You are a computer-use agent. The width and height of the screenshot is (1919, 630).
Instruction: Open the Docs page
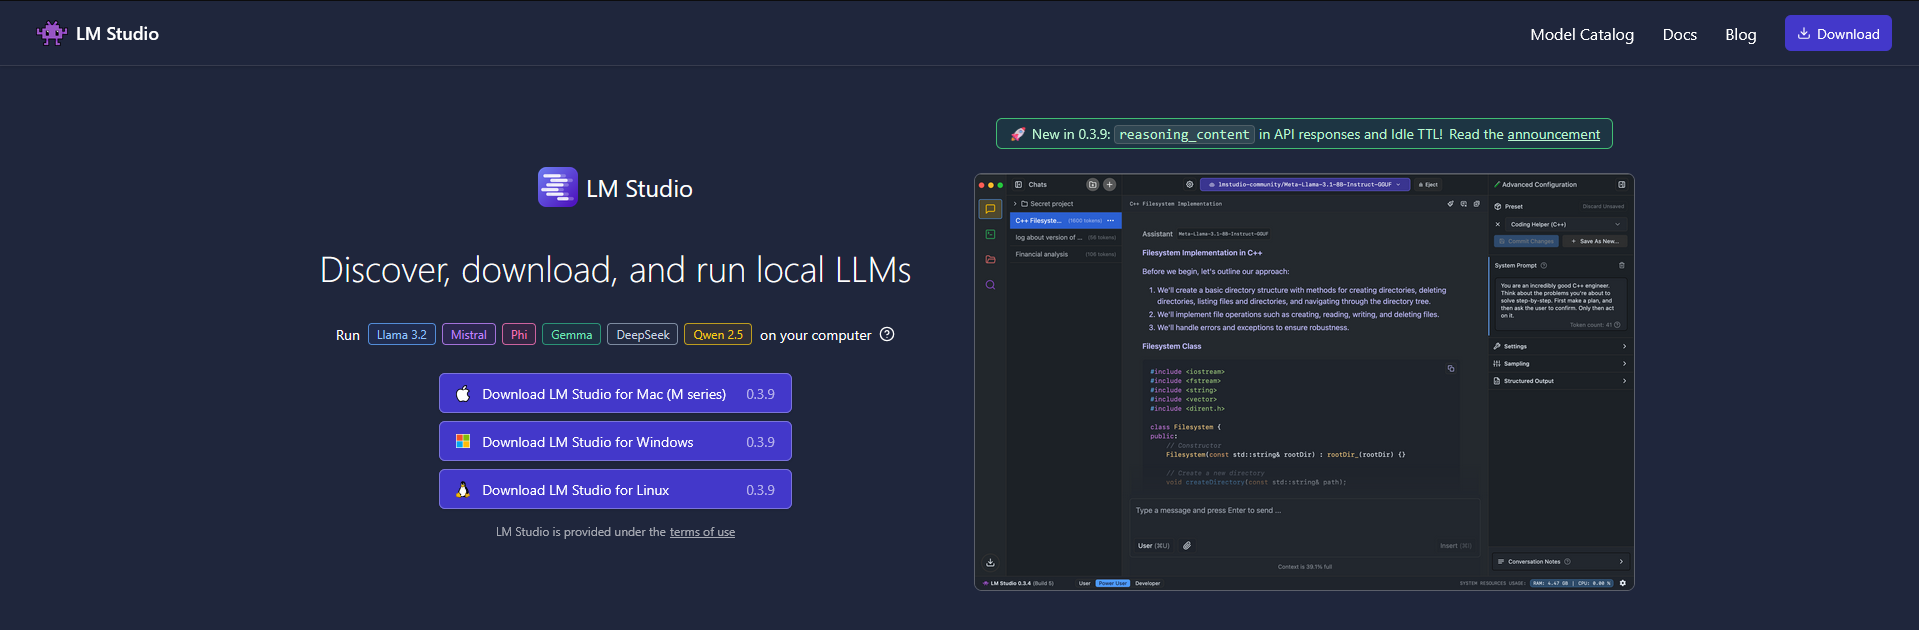coord(1679,34)
